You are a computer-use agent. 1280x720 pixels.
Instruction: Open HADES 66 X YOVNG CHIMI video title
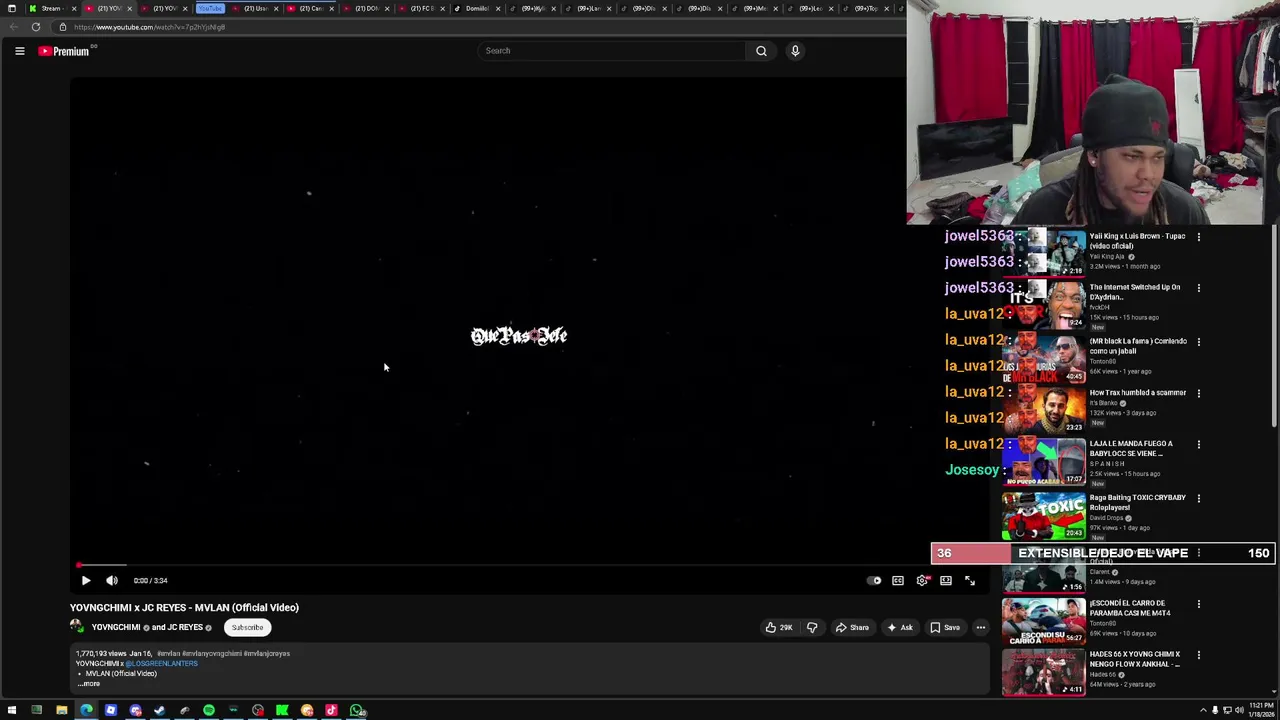[x=1135, y=659]
